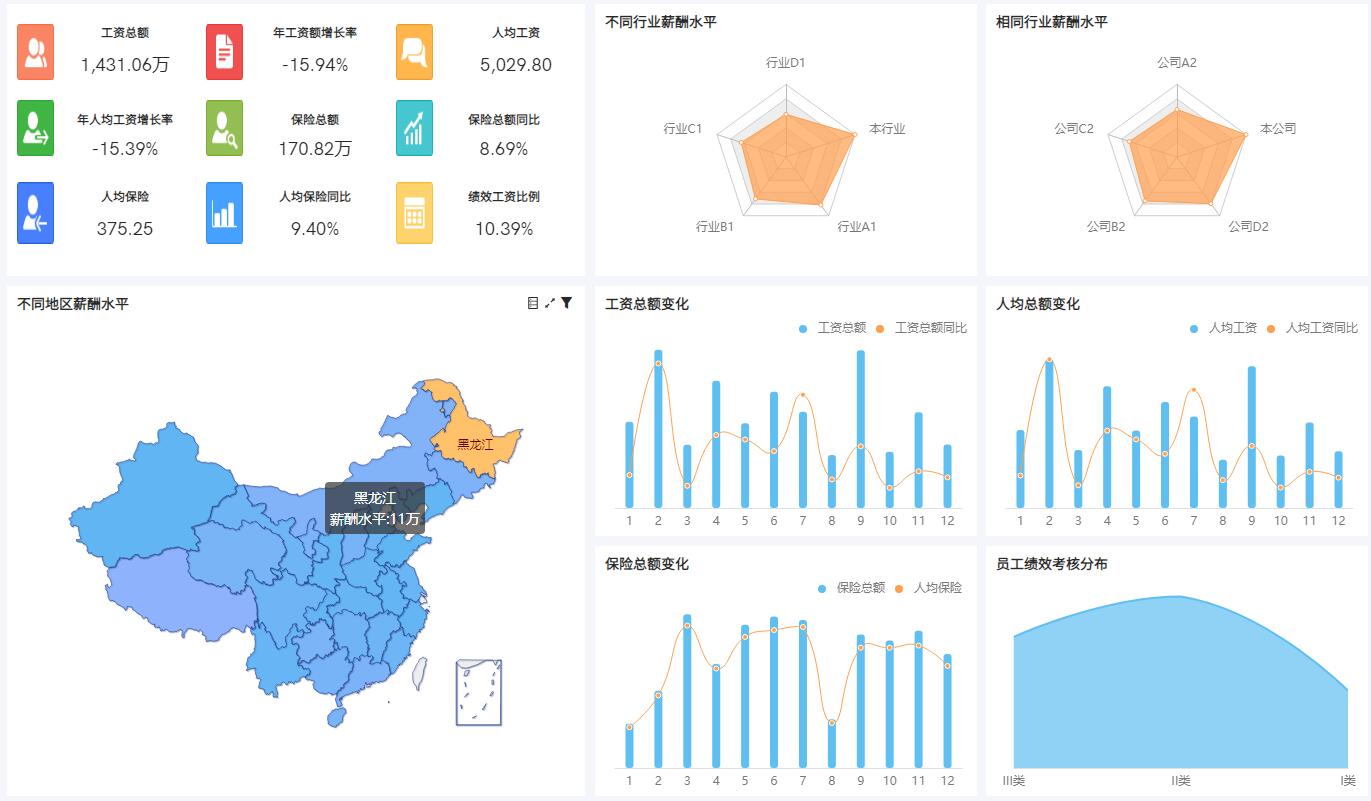Click the fullscreen arrows icon on the map panel
The height and width of the screenshot is (801, 1371).
tap(551, 303)
